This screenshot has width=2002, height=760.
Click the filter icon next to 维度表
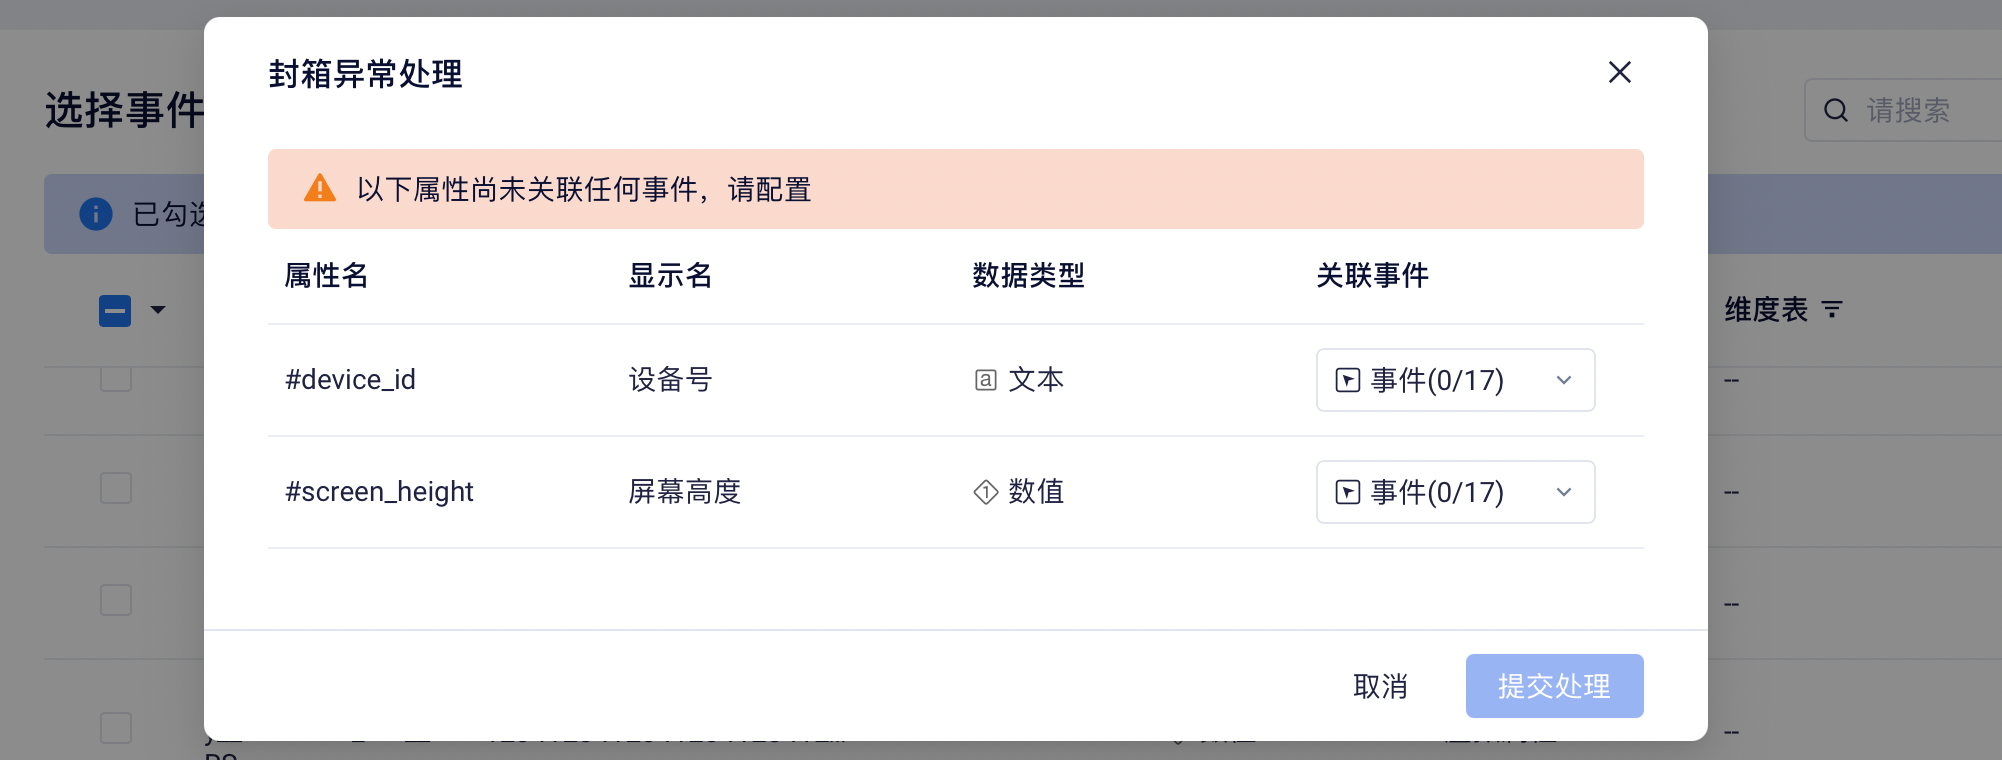(x=1832, y=310)
